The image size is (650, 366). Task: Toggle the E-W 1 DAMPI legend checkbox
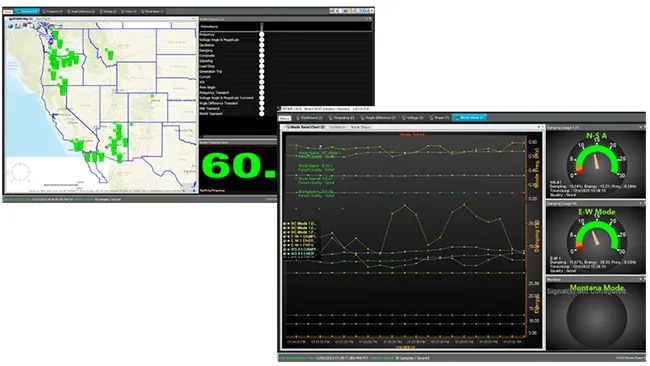pyautogui.click(x=285, y=236)
